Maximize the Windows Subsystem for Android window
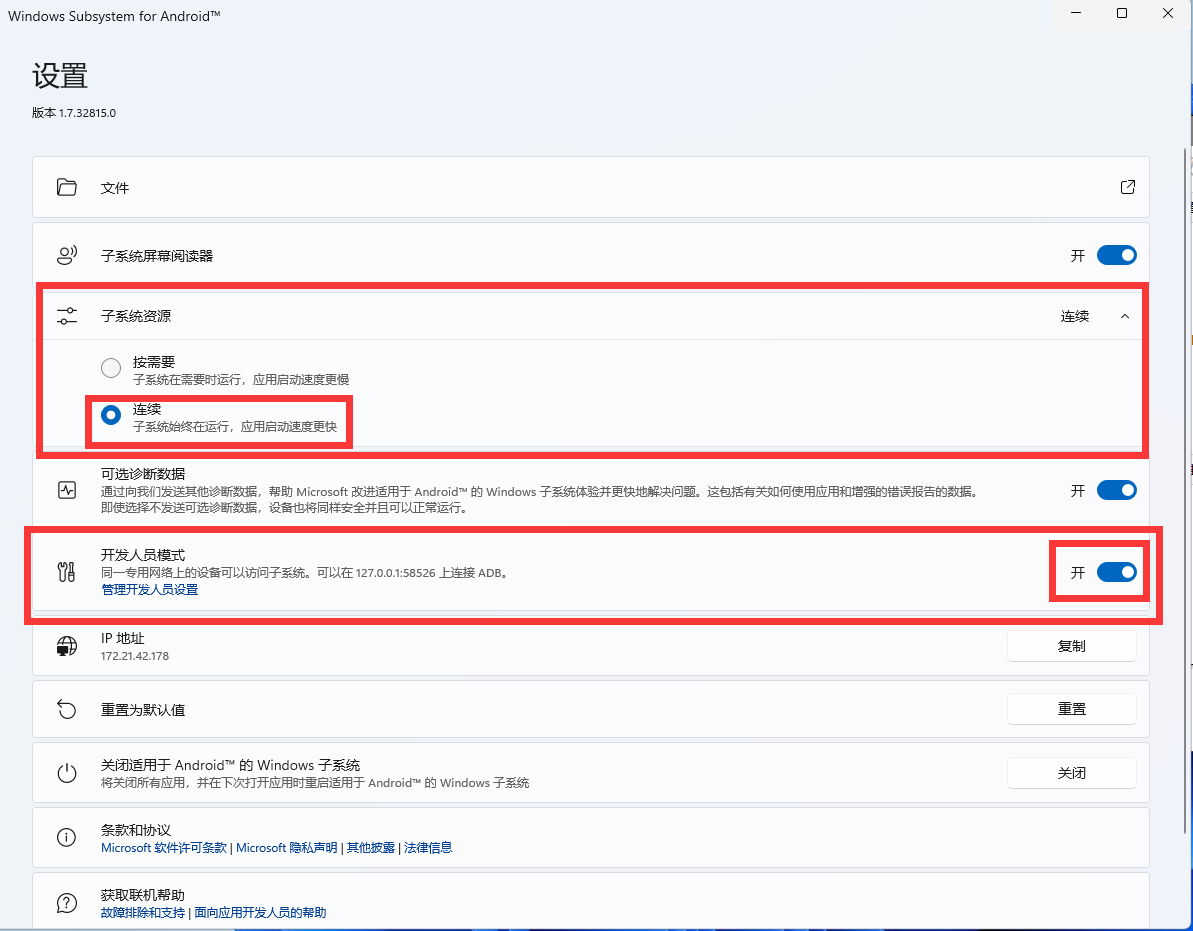 pos(1121,13)
